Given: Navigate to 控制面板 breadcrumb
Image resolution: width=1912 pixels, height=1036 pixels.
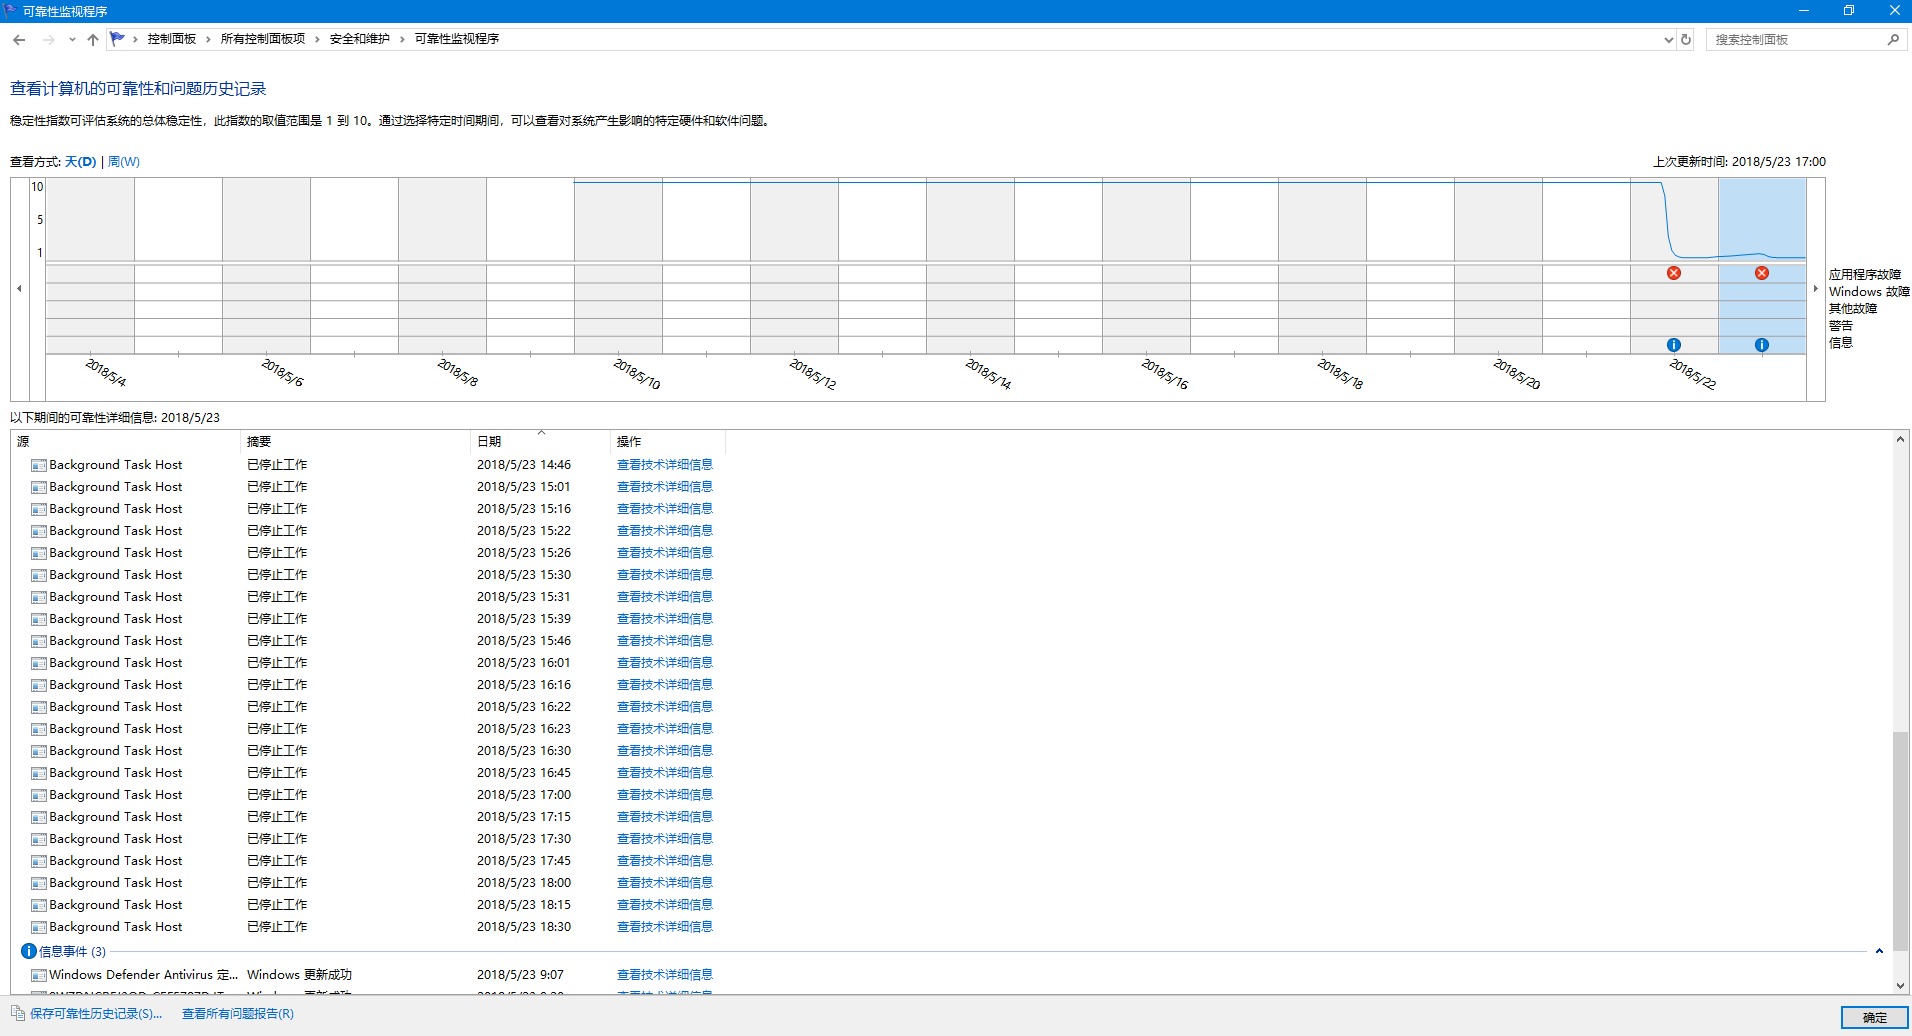Looking at the screenshot, I should tap(172, 39).
